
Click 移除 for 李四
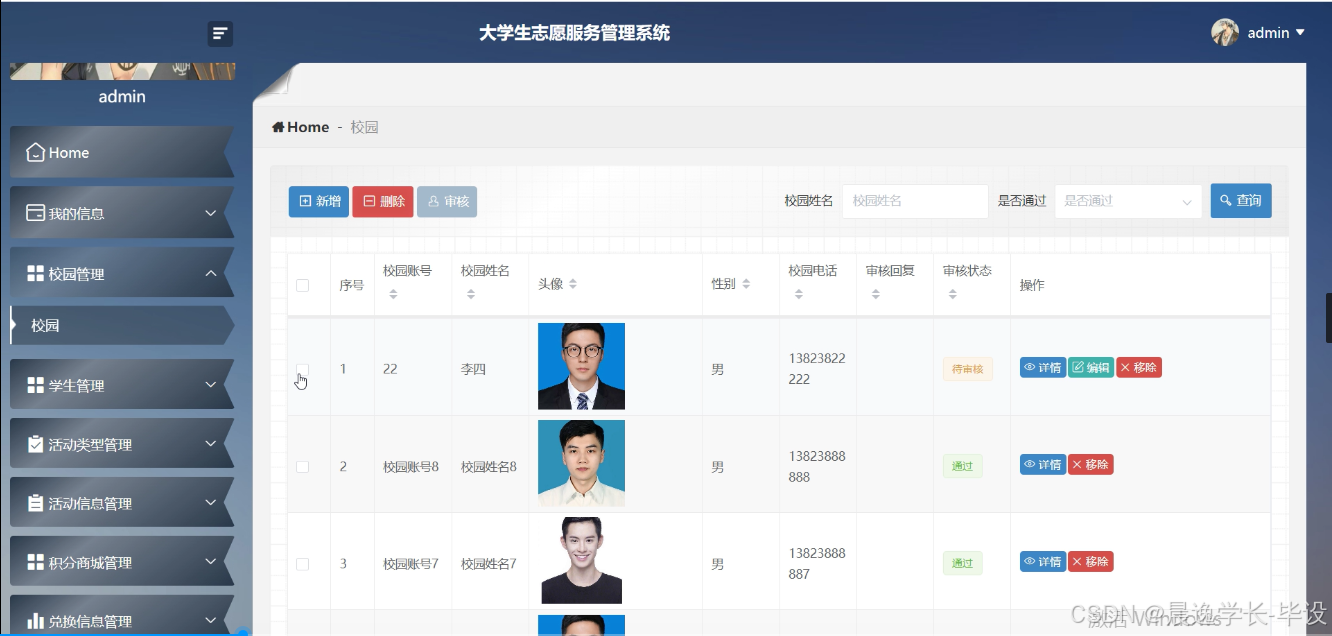coord(1139,368)
